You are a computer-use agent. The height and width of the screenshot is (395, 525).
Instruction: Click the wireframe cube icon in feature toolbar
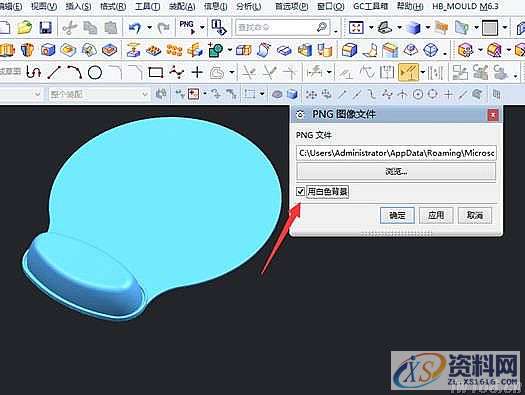point(431,50)
